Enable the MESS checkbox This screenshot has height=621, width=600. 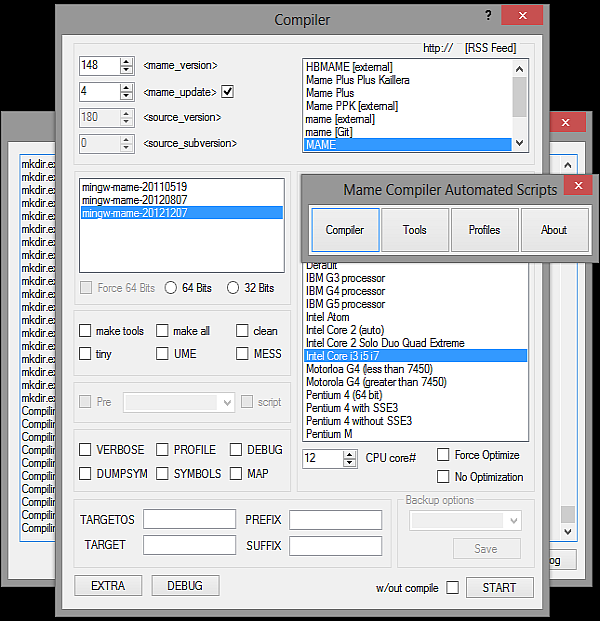[242, 353]
